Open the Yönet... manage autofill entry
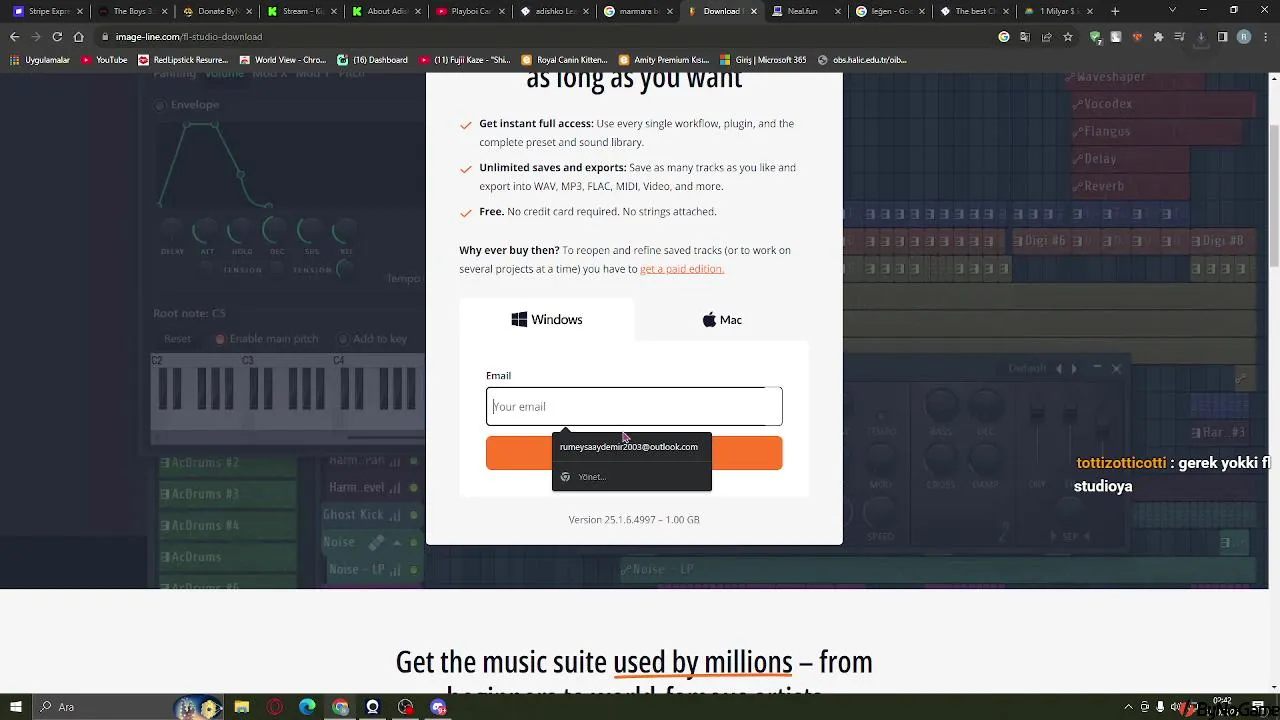Screen dimensions: 1280x720 [632, 477]
